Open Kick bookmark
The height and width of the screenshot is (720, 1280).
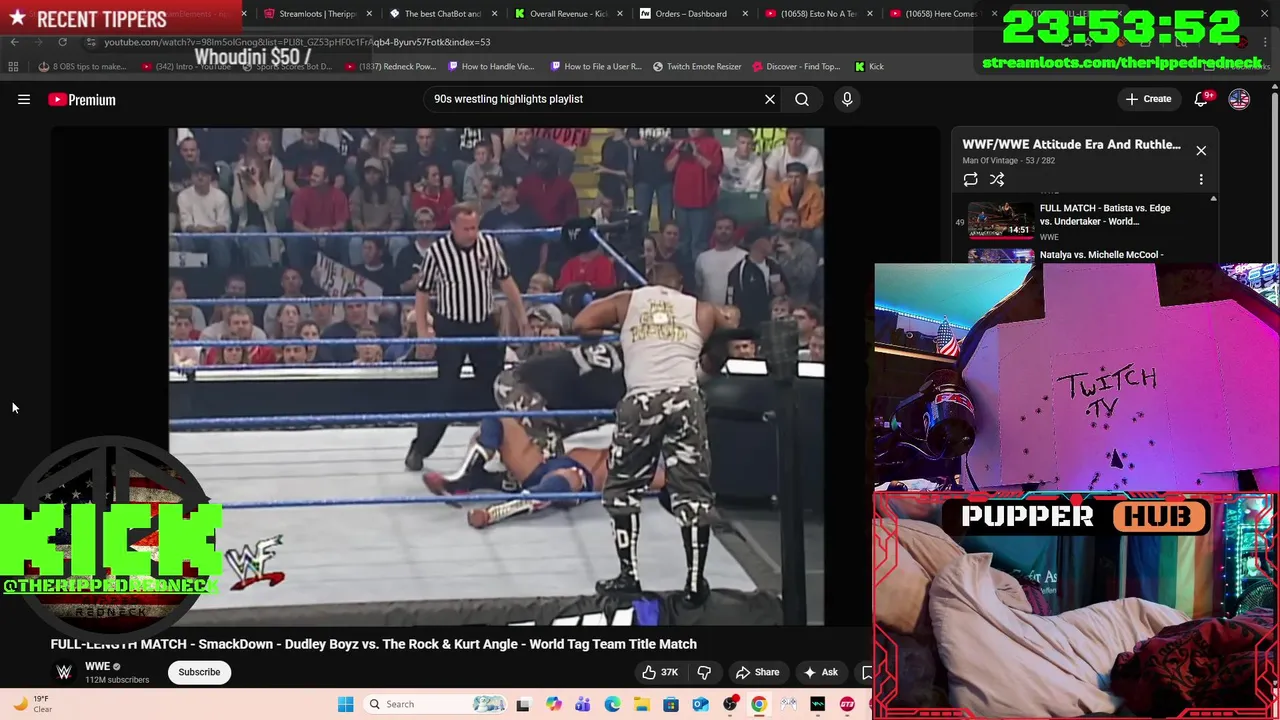pyautogui.click(x=869, y=66)
